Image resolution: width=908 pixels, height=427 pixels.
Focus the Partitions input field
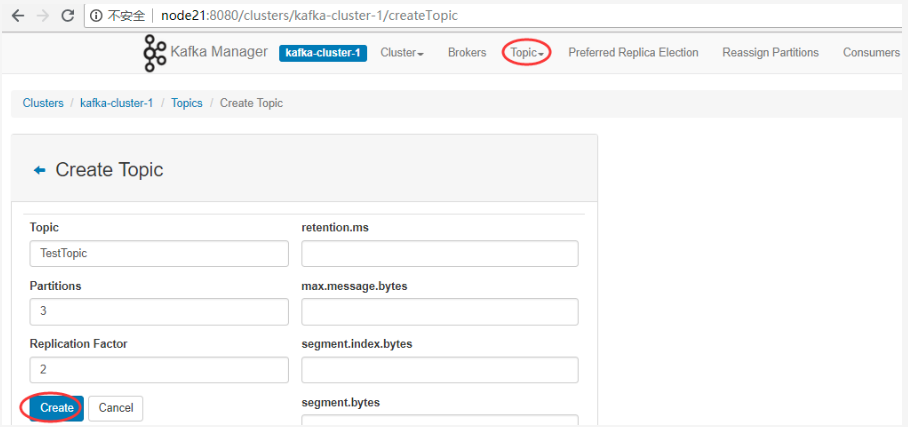click(x=159, y=312)
